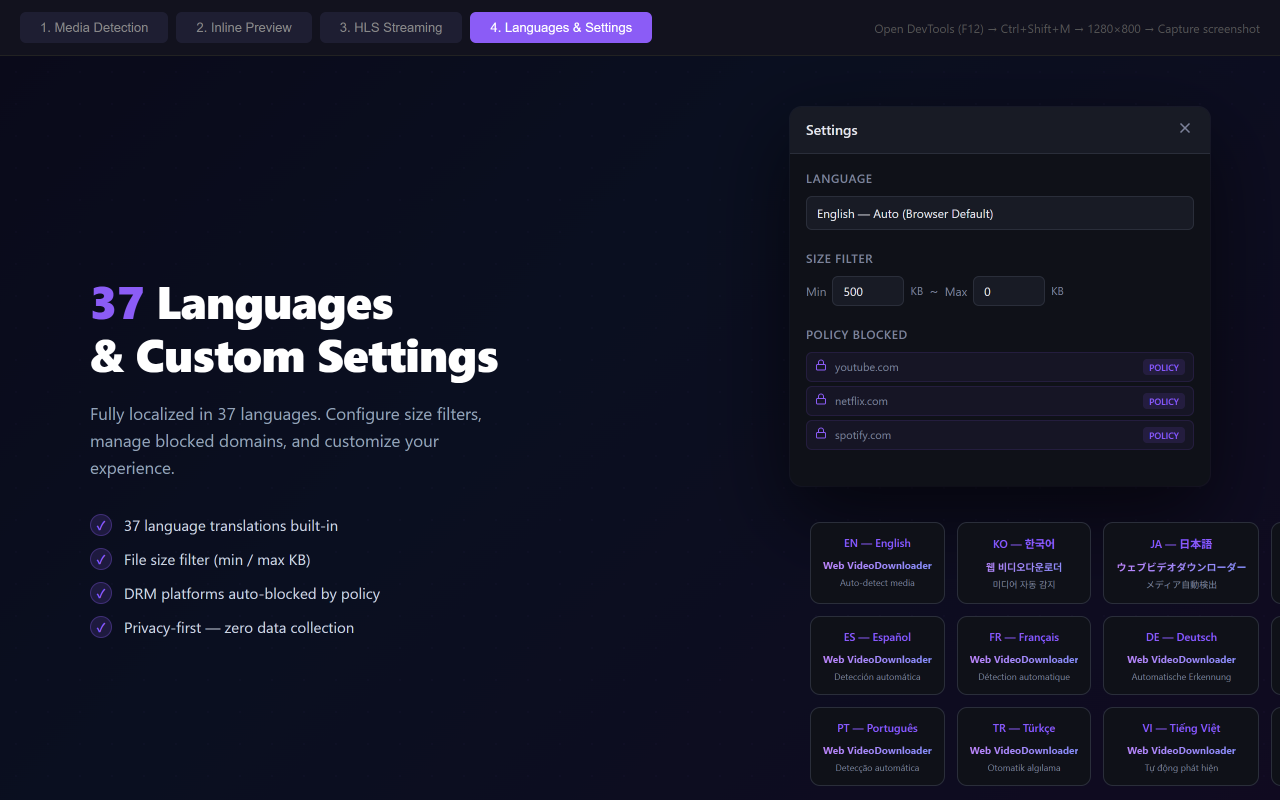Click checkmark icon for 37 language translations
The height and width of the screenshot is (800, 1280).
(x=101, y=525)
